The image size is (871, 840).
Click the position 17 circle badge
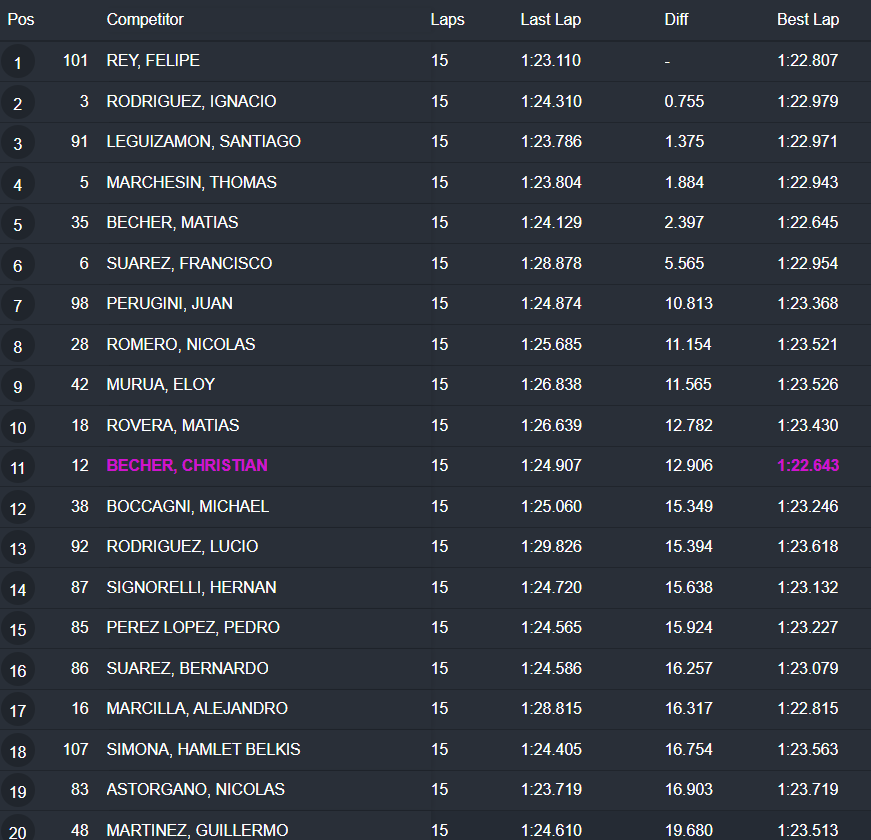click(18, 711)
